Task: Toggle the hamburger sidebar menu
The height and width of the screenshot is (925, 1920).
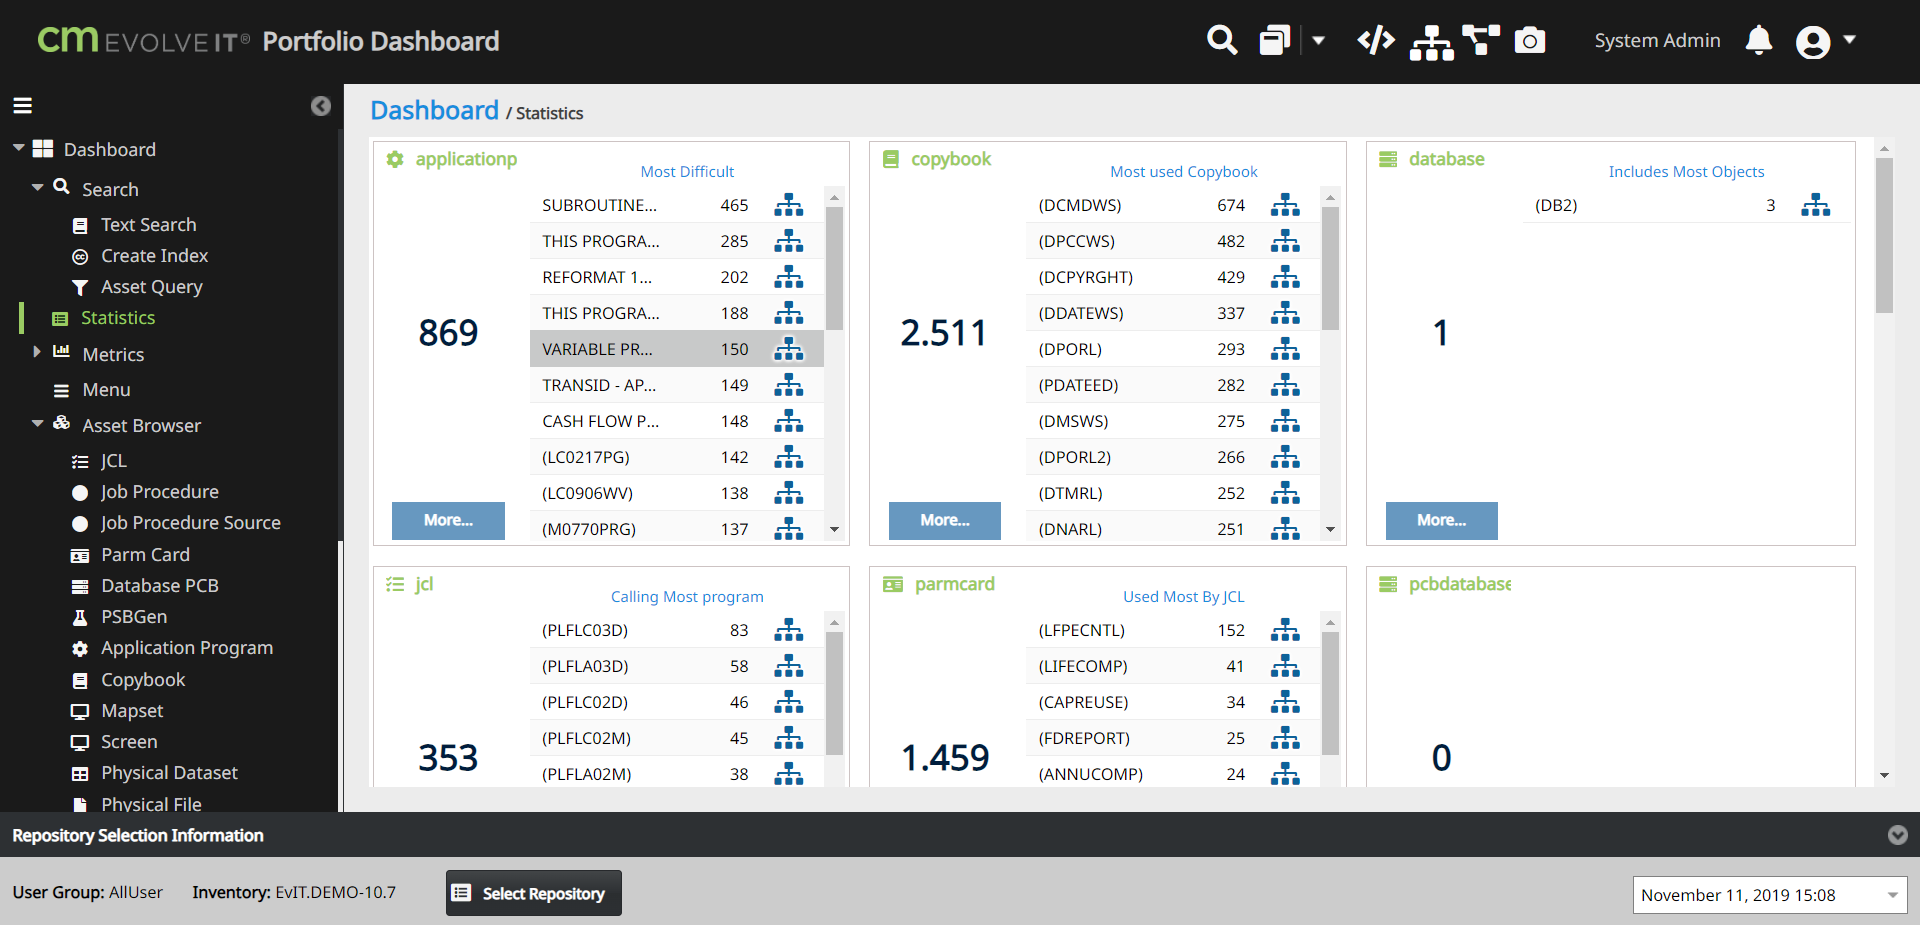Action: click(23, 105)
